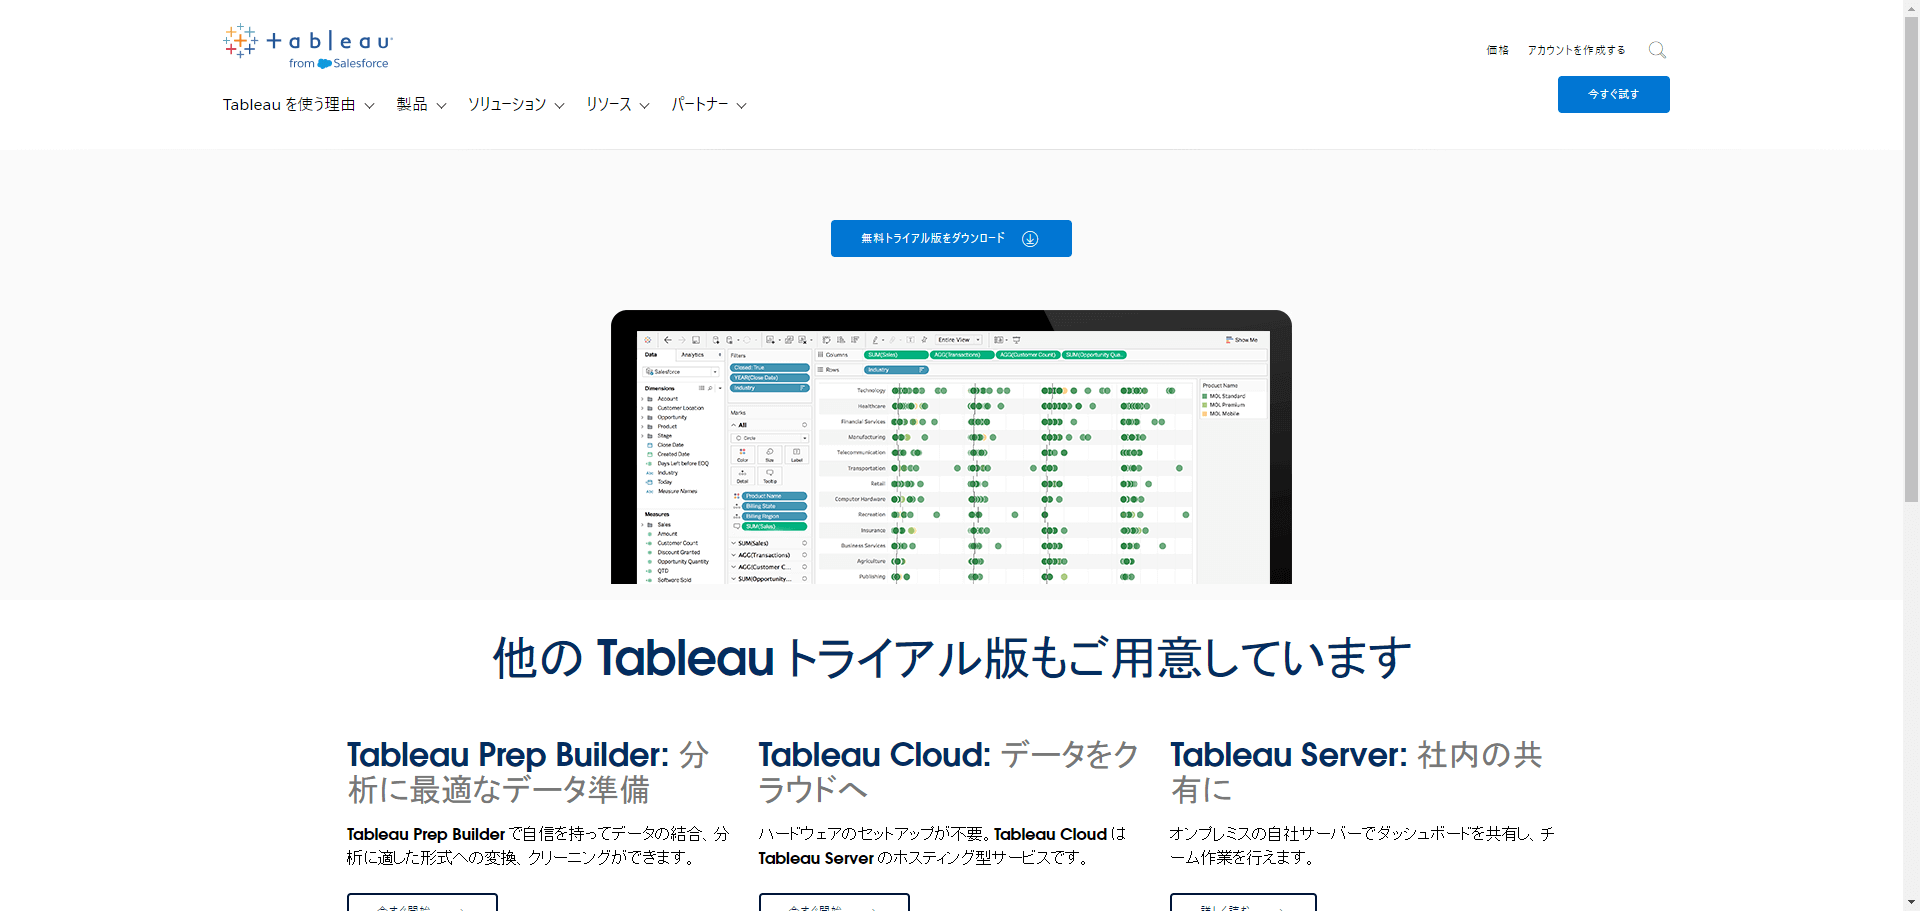Viewport: 1920px width, 911px height.
Task: Click heading 他の Tableau トライアル版もご用意しています
Action: click(951, 658)
